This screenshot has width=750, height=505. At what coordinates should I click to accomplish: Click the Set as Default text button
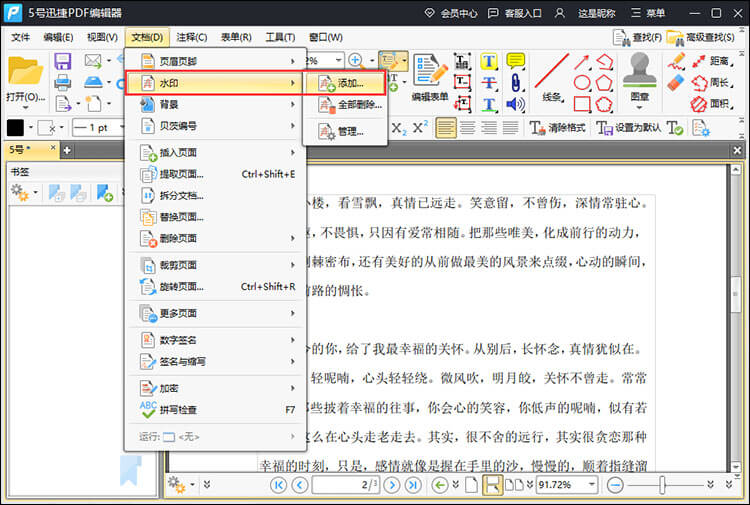click(x=629, y=128)
